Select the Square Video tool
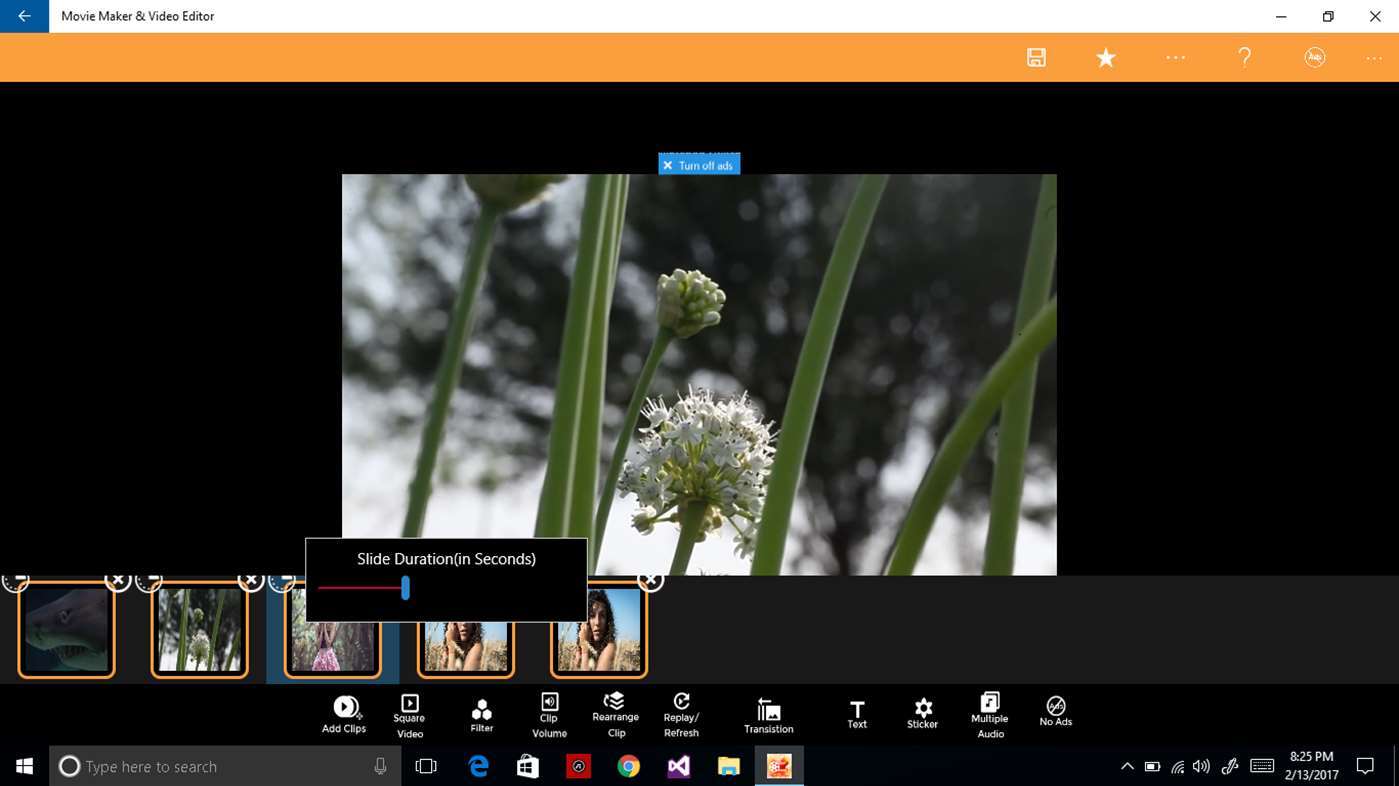The height and width of the screenshot is (786, 1399). [409, 703]
